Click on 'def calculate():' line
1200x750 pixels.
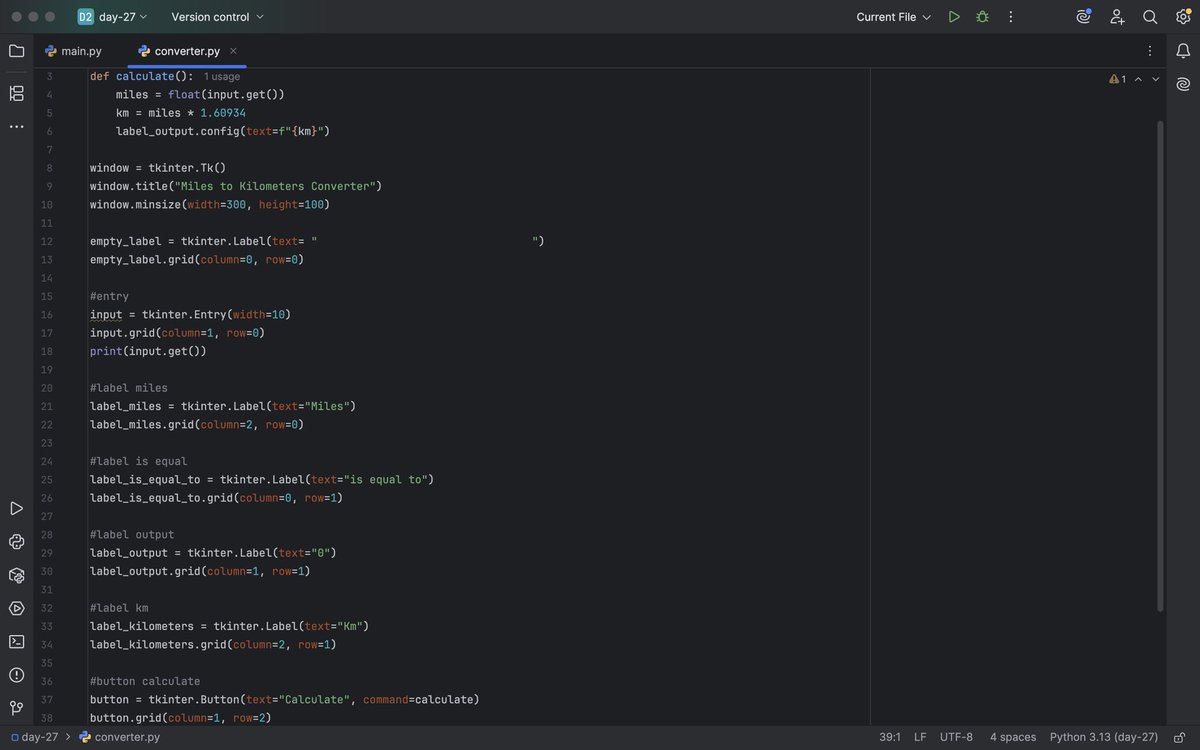coord(141,76)
